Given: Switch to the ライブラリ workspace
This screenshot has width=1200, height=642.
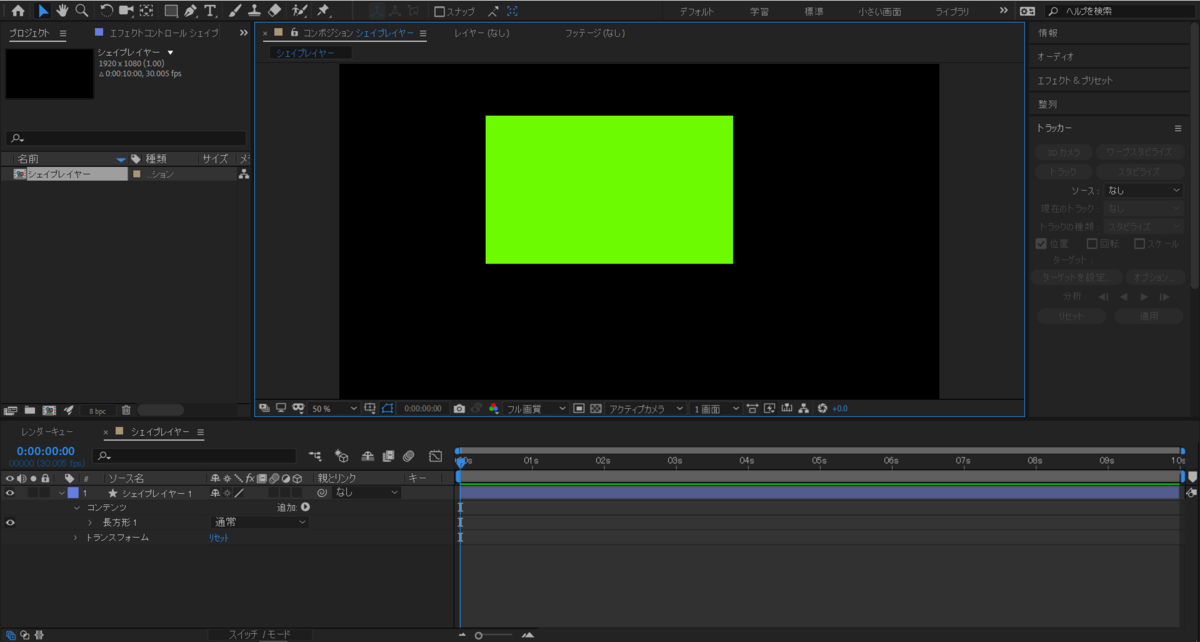Looking at the screenshot, I should (952, 11).
